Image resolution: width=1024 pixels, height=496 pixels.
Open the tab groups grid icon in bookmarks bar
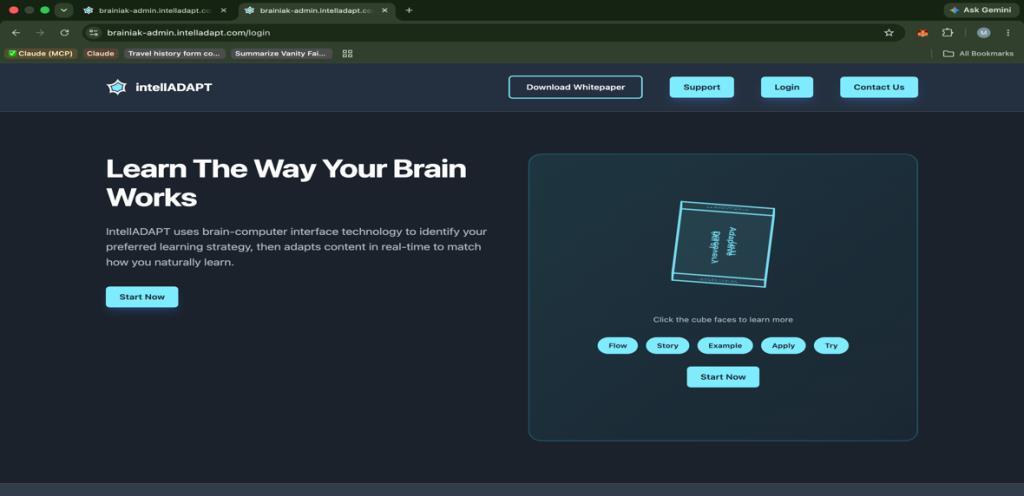pyautogui.click(x=347, y=54)
